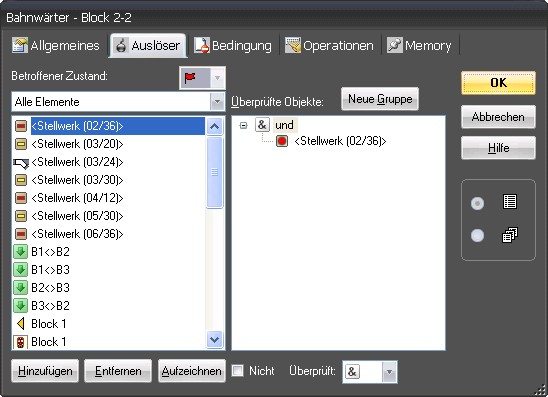Screen dimensions: 548x397
Task: Click the green arrow icon of B1<>B3
Action: (x=21, y=270)
